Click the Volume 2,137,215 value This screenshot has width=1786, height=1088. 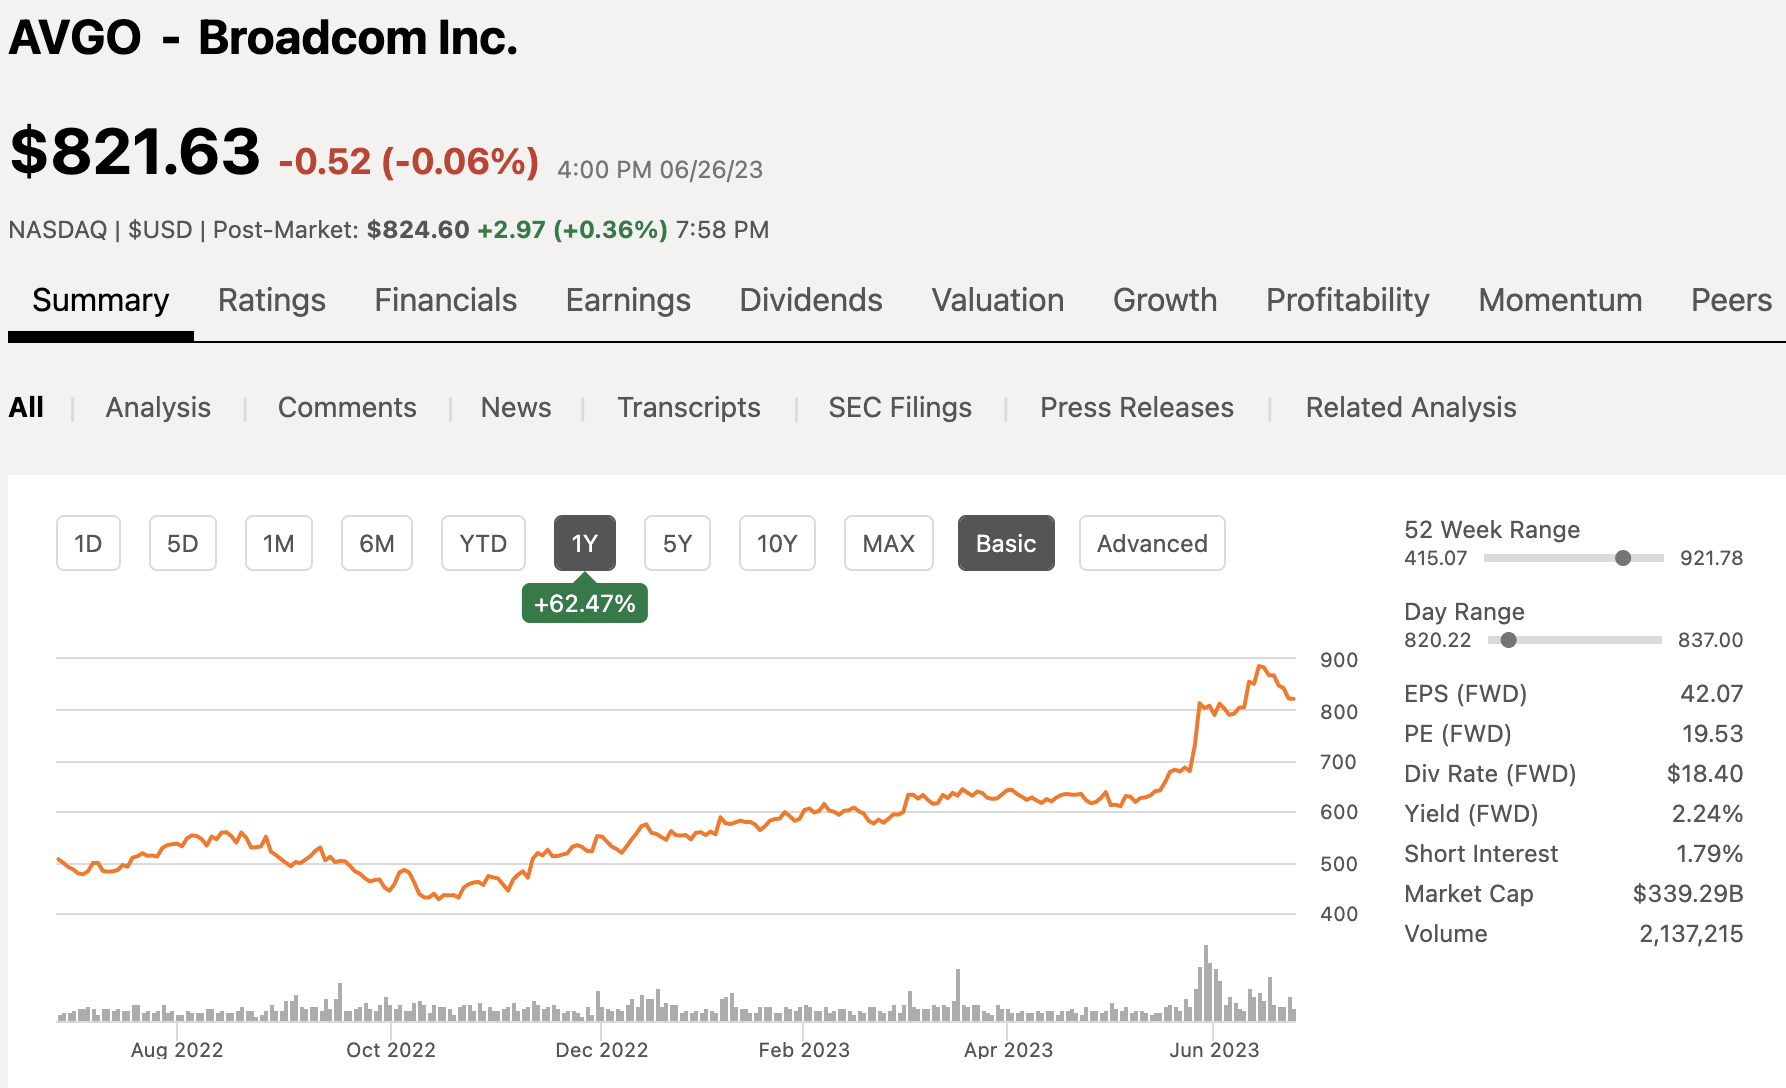[1691, 933]
